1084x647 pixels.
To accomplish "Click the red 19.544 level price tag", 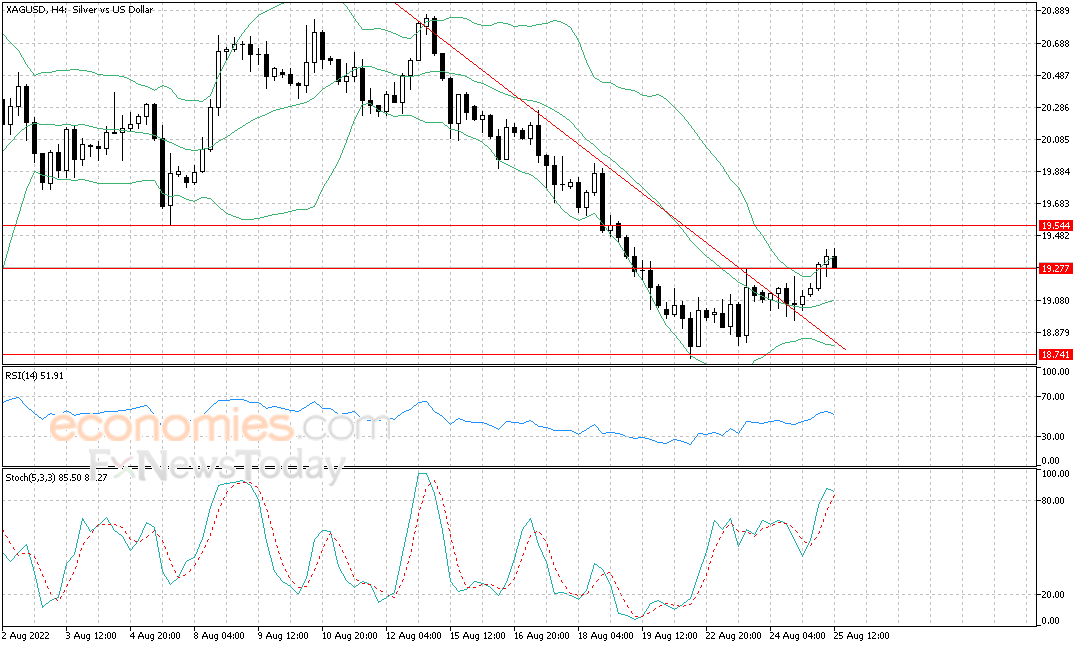I will pyautogui.click(x=1056, y=226).
